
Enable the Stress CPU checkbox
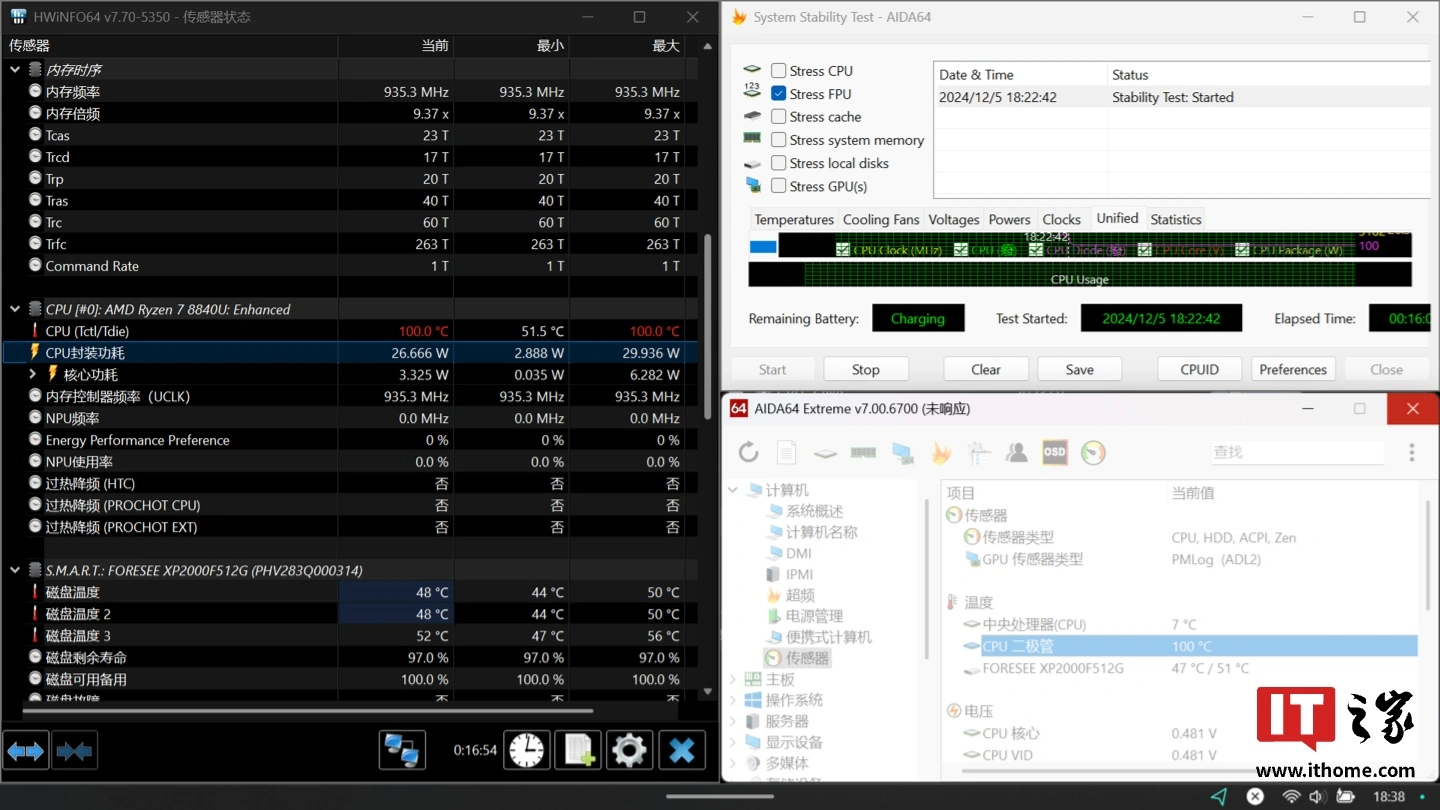778,71
